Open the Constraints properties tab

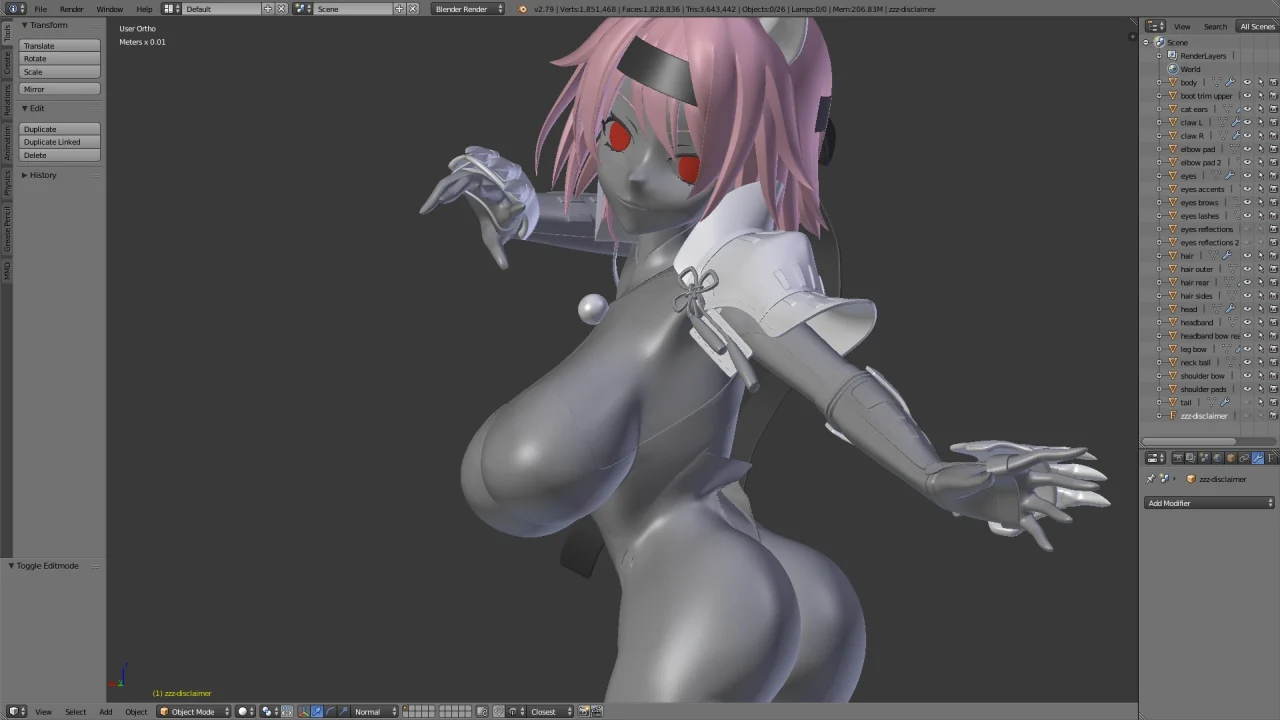point(1244,458)
